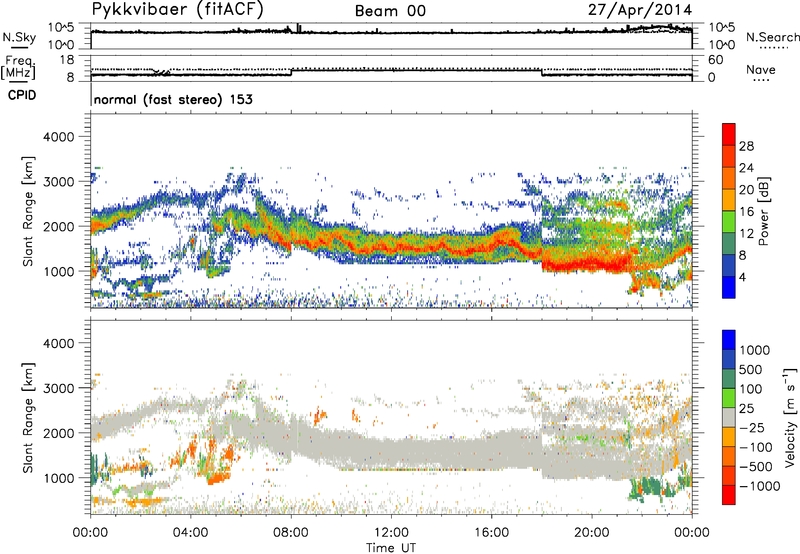This screenshot has height=554, width=800.
Task: Click the '08:00' time axis tick label
Action: coord(291,533)
